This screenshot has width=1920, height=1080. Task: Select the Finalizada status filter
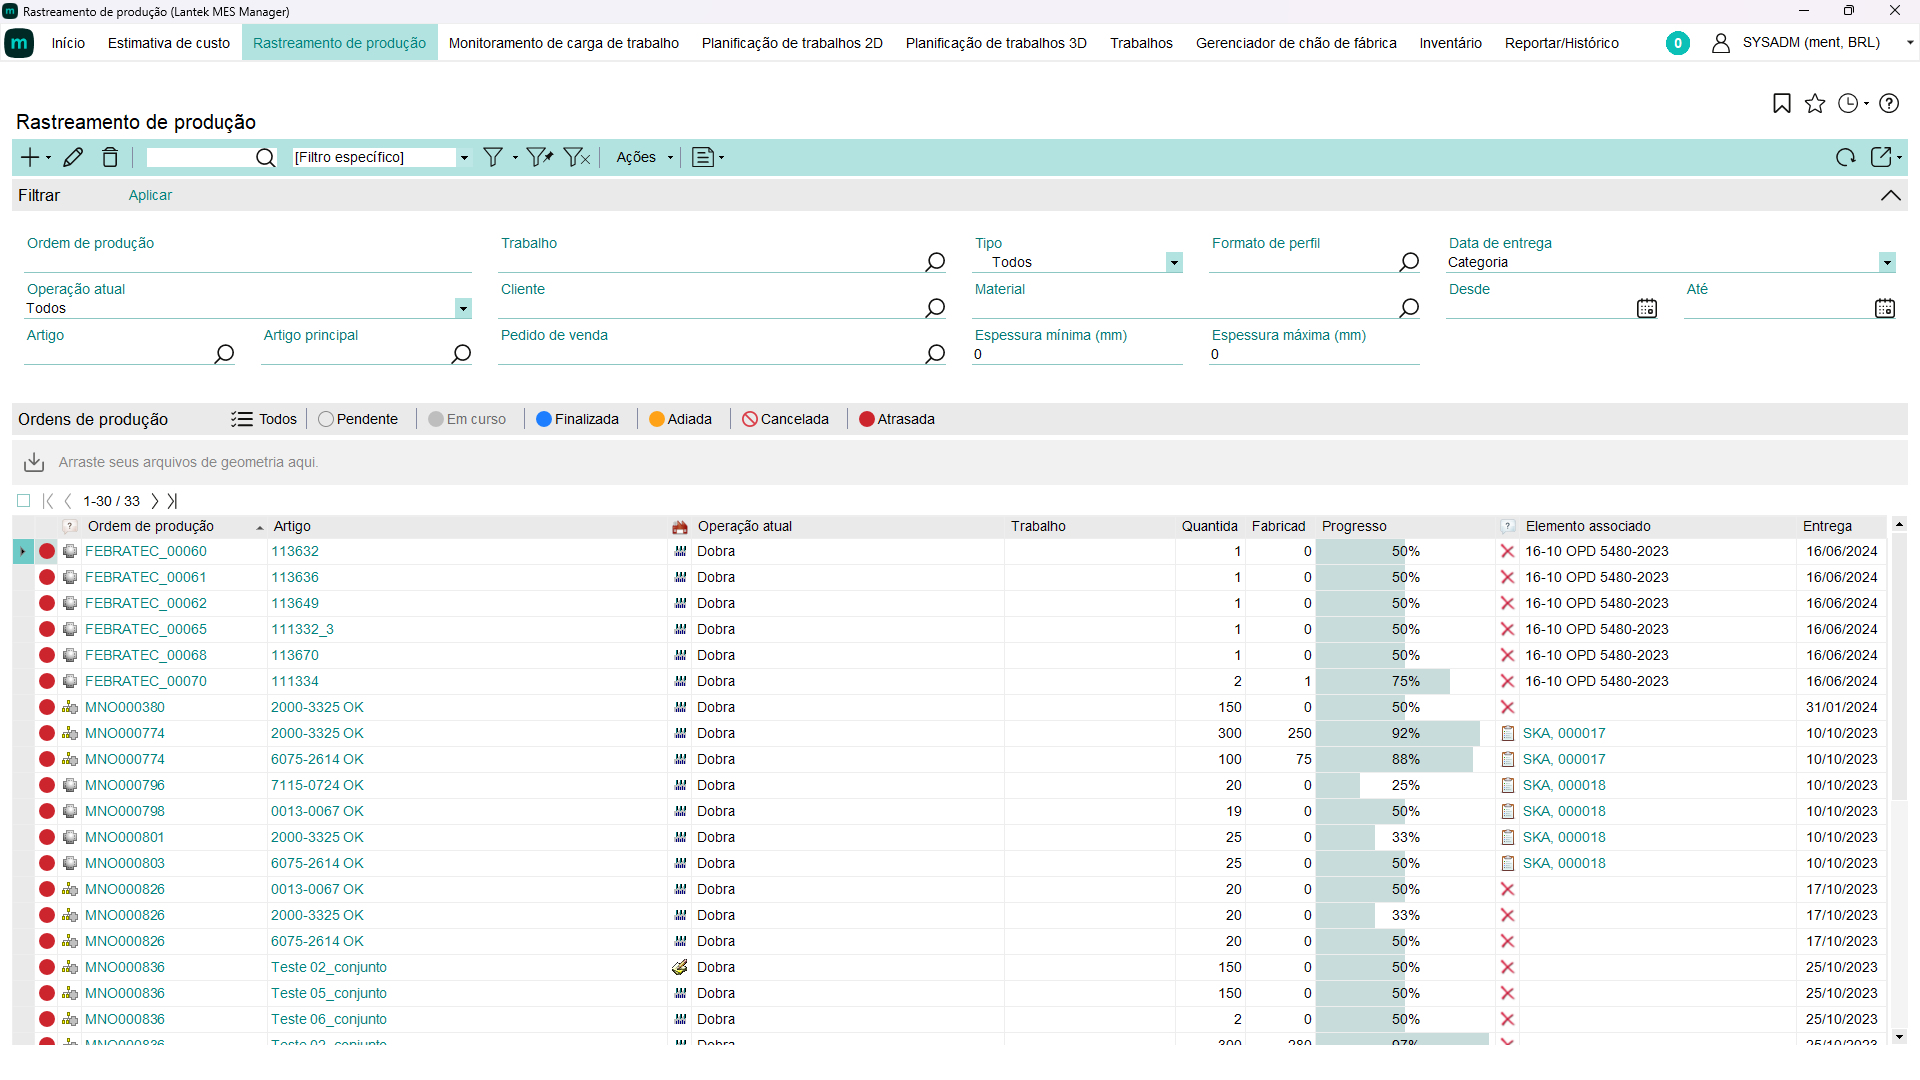(577, 419)
